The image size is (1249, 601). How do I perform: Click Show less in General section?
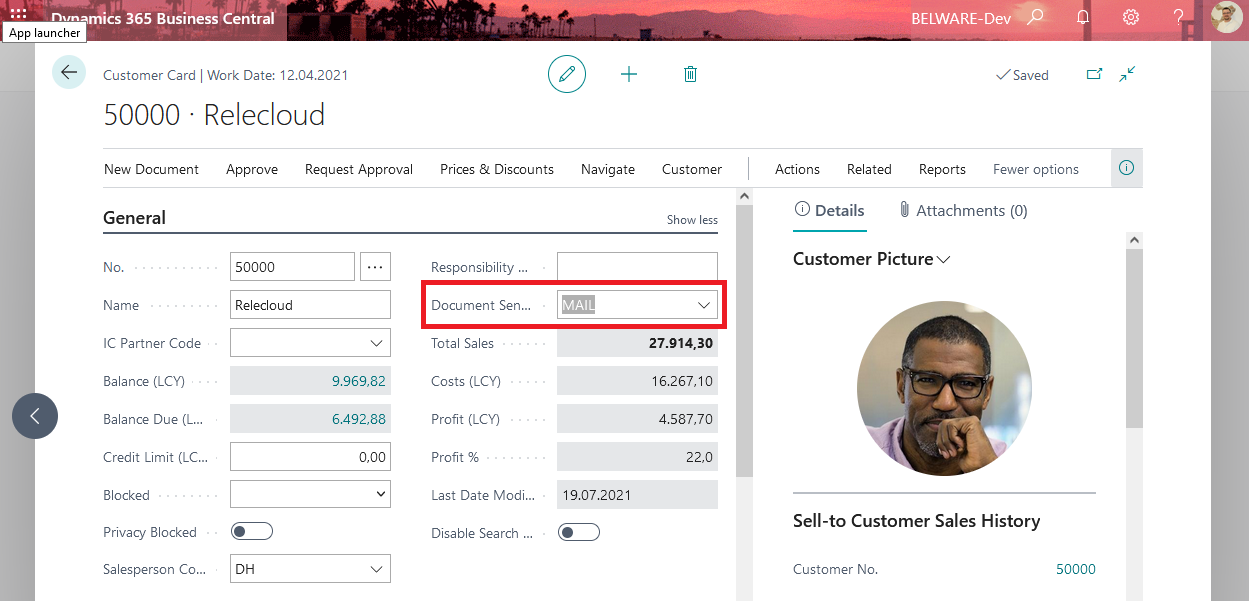(x=692, y=220)
